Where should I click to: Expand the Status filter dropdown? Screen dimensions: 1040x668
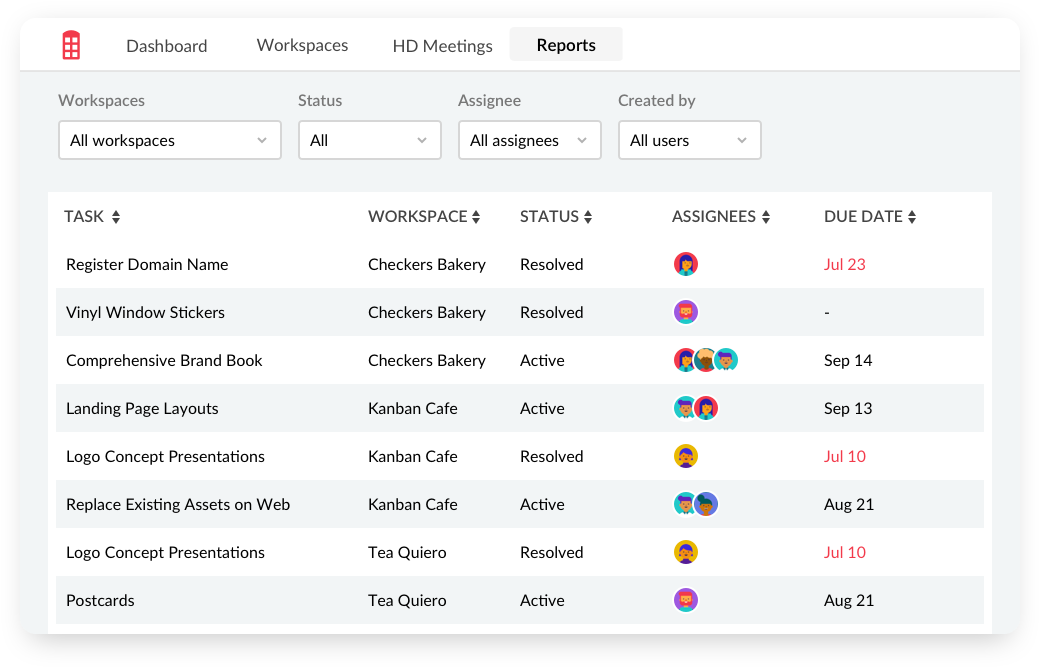(370, 140)
